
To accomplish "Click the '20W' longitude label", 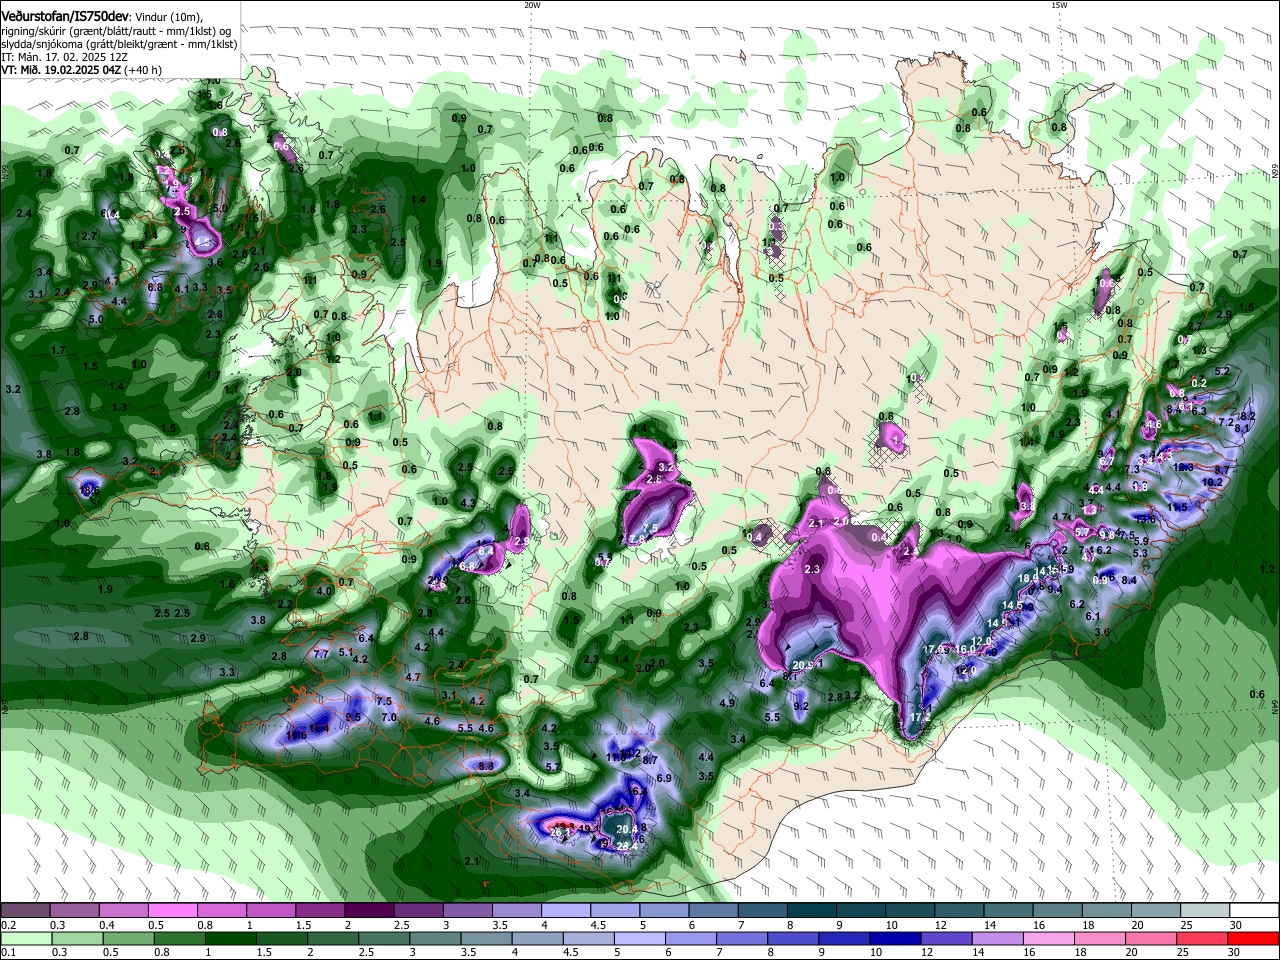I will click(532, 5).
